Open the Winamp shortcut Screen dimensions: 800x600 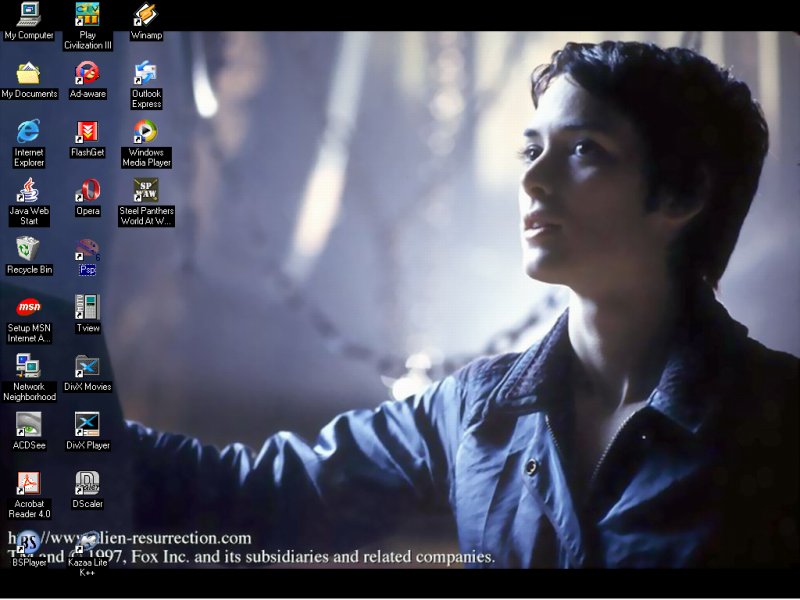tap(146, 15)
